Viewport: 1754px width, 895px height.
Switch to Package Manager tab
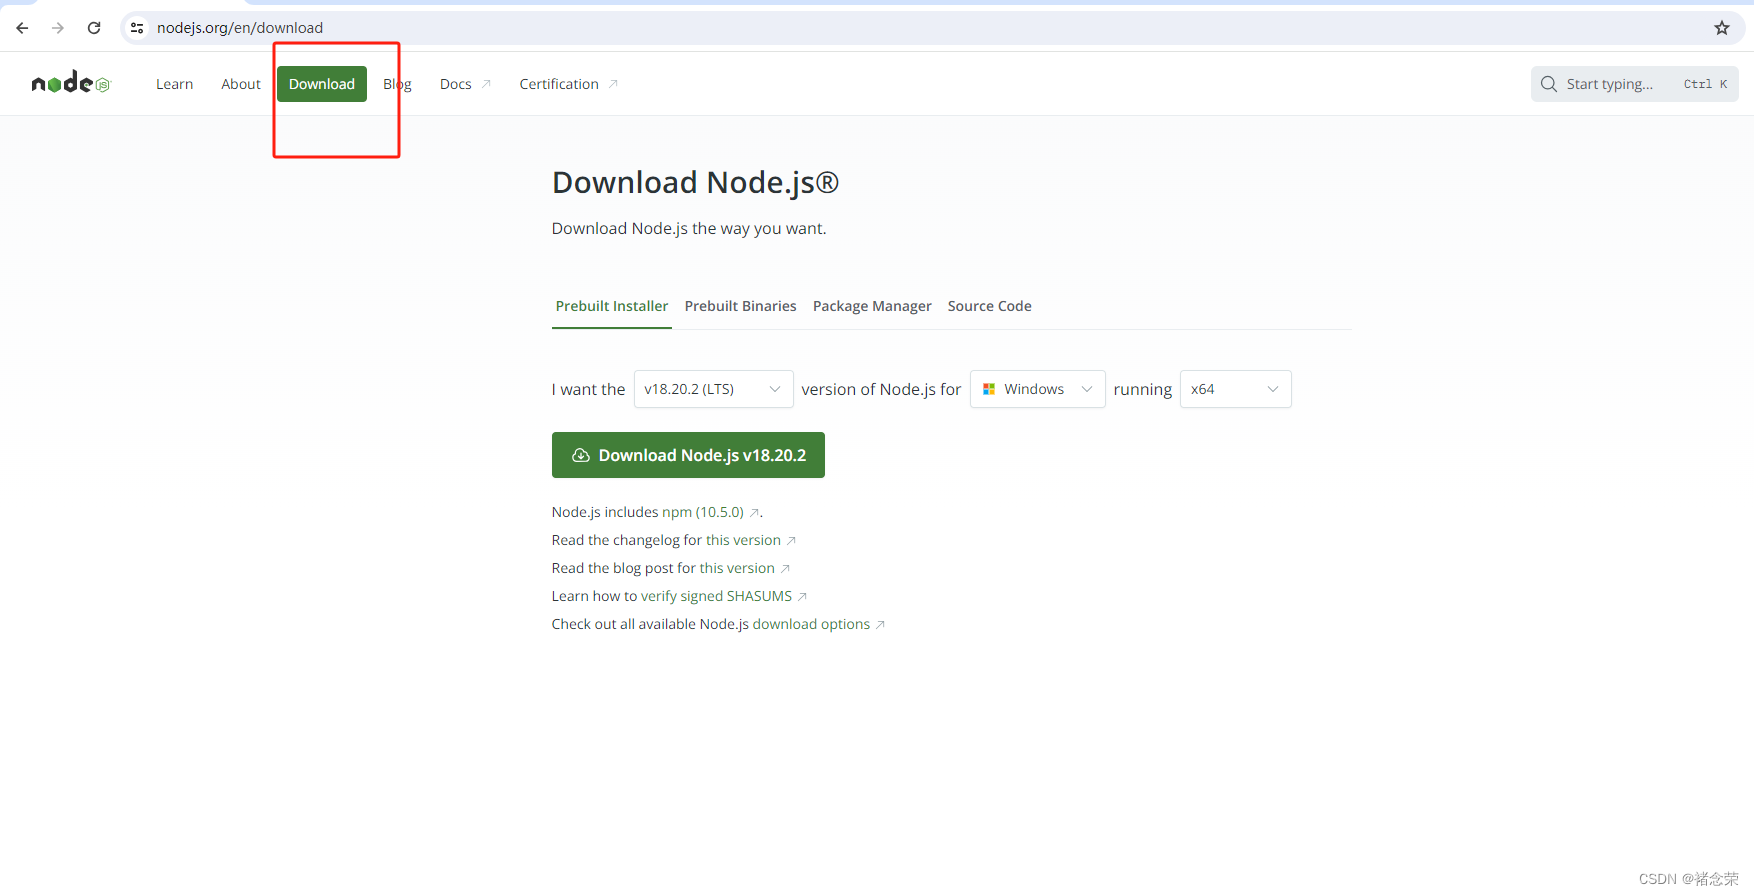click(872, 306)
